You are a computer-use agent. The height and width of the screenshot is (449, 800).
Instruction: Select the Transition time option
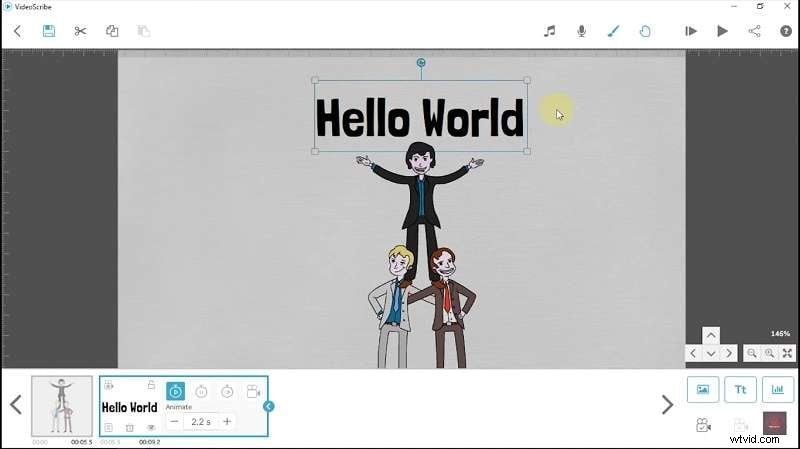(x=228, y=391)
